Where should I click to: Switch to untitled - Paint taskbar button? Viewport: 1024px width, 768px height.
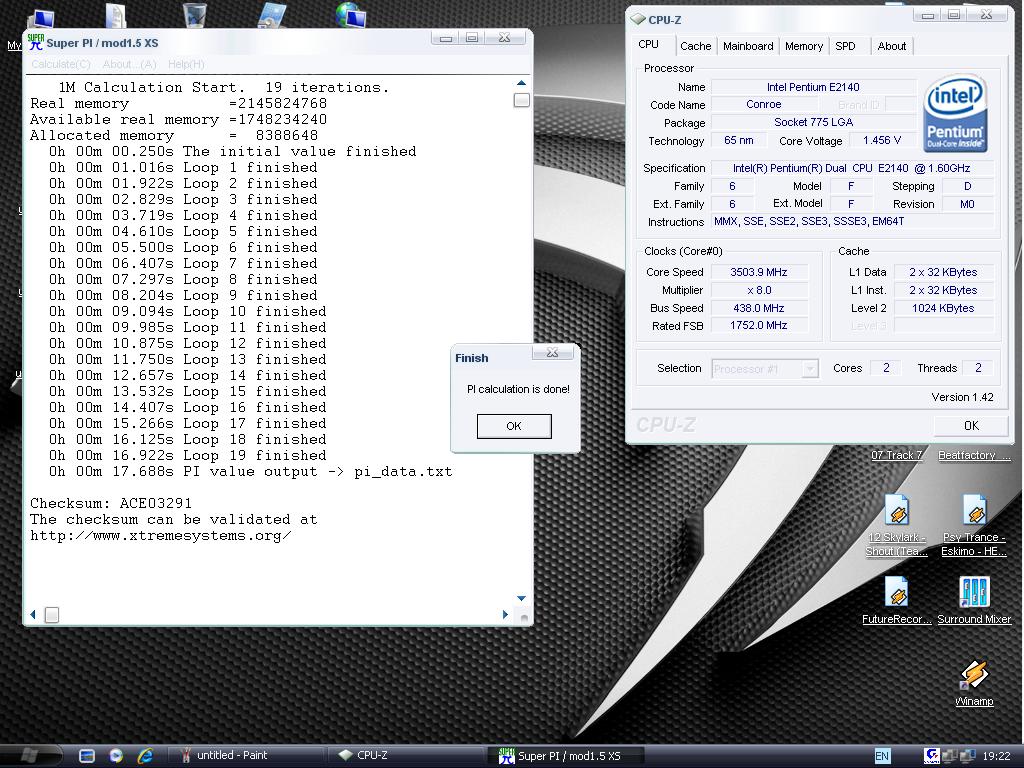248,756
